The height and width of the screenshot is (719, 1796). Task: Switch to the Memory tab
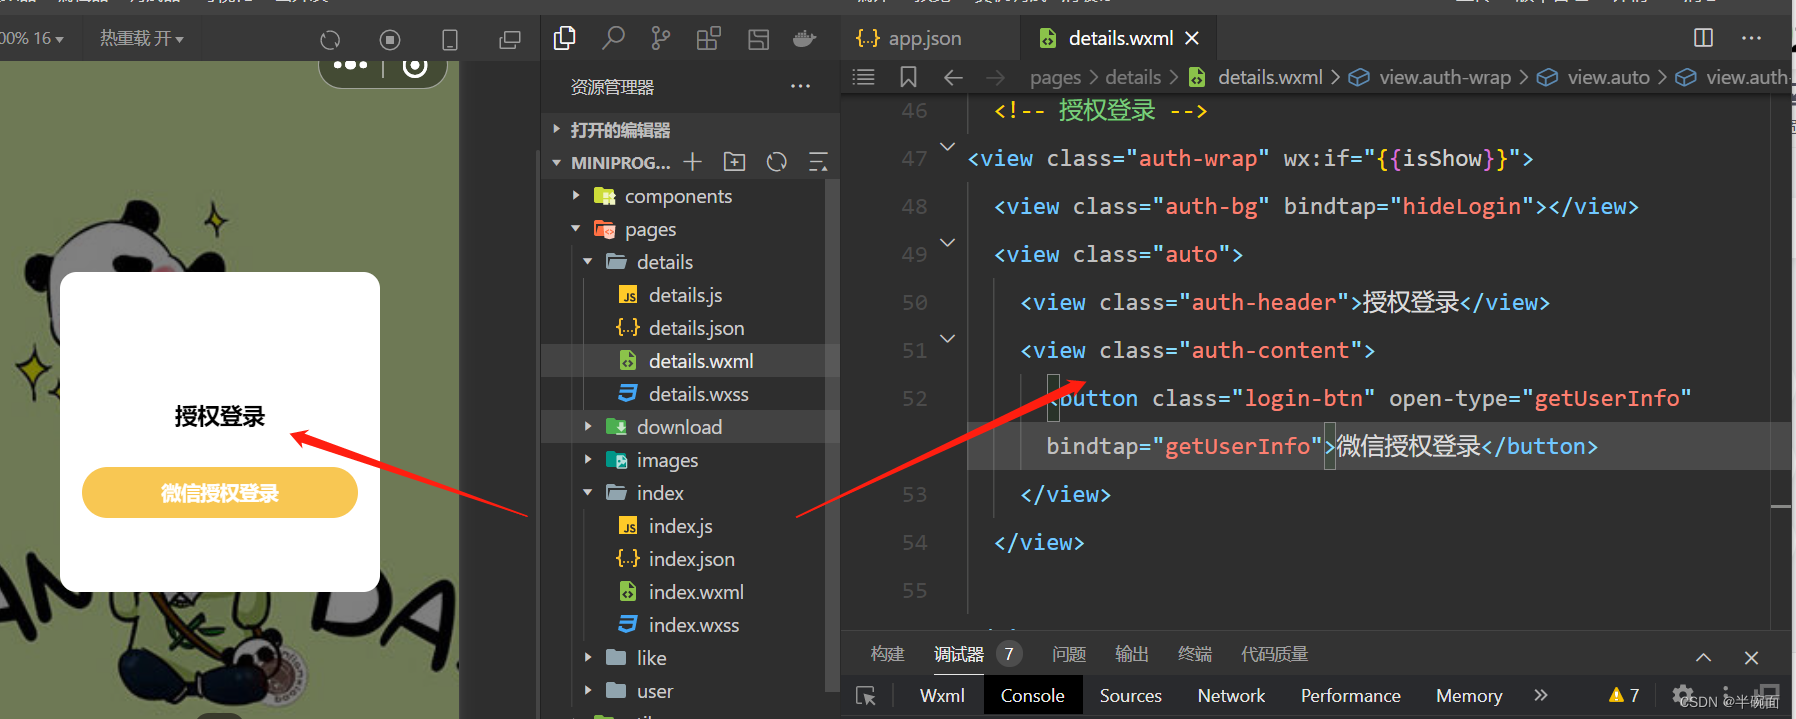(x=1469, y=695)
